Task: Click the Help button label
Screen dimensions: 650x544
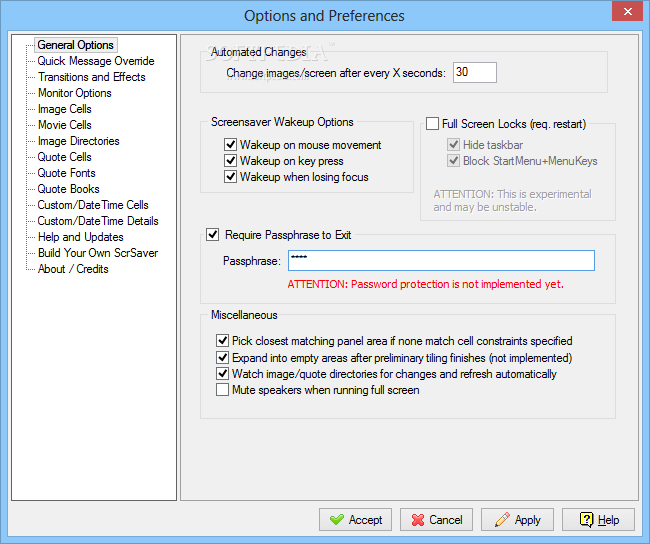Action: 608,520
